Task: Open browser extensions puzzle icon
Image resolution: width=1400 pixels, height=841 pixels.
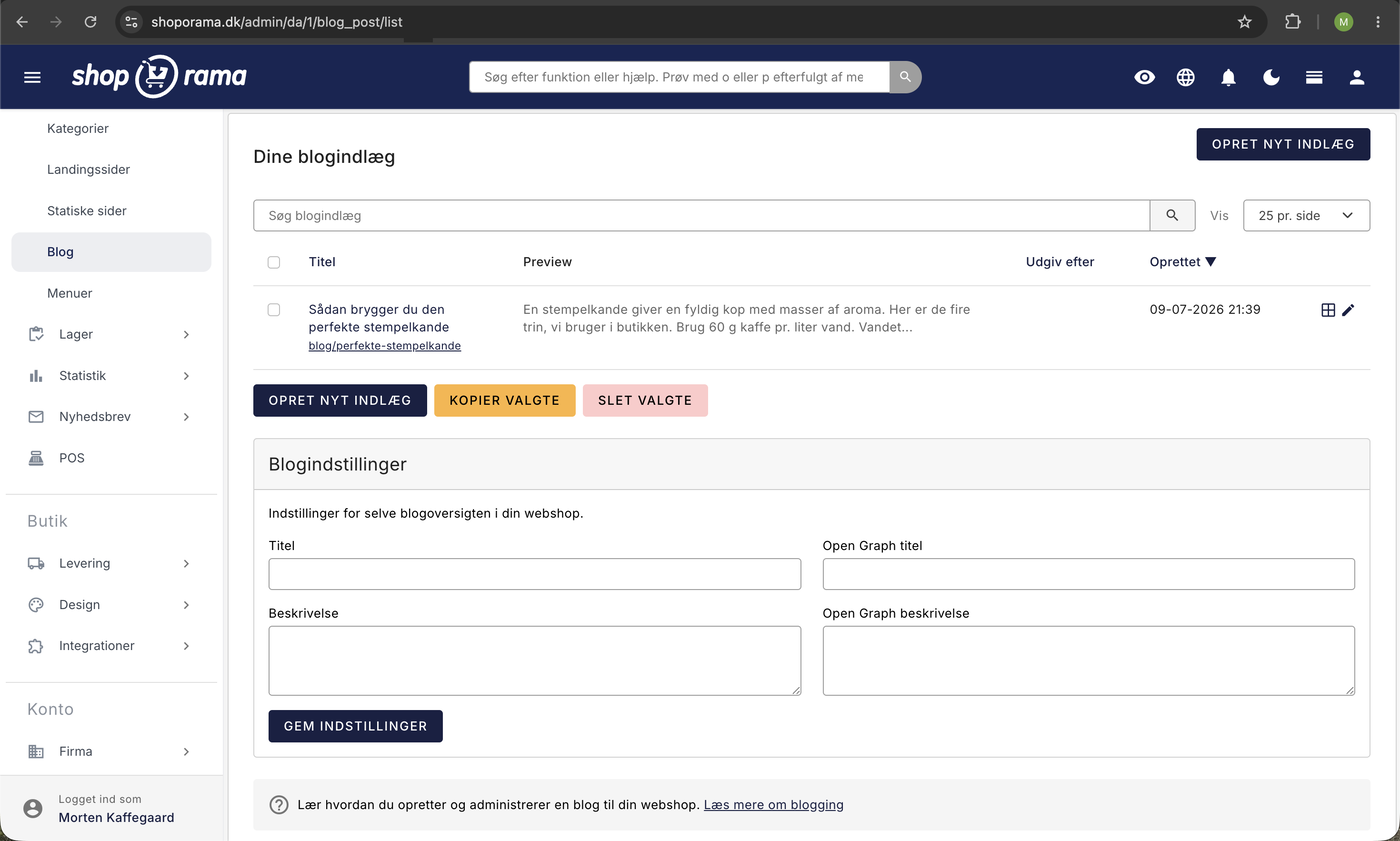Action: click(1292, 21)
